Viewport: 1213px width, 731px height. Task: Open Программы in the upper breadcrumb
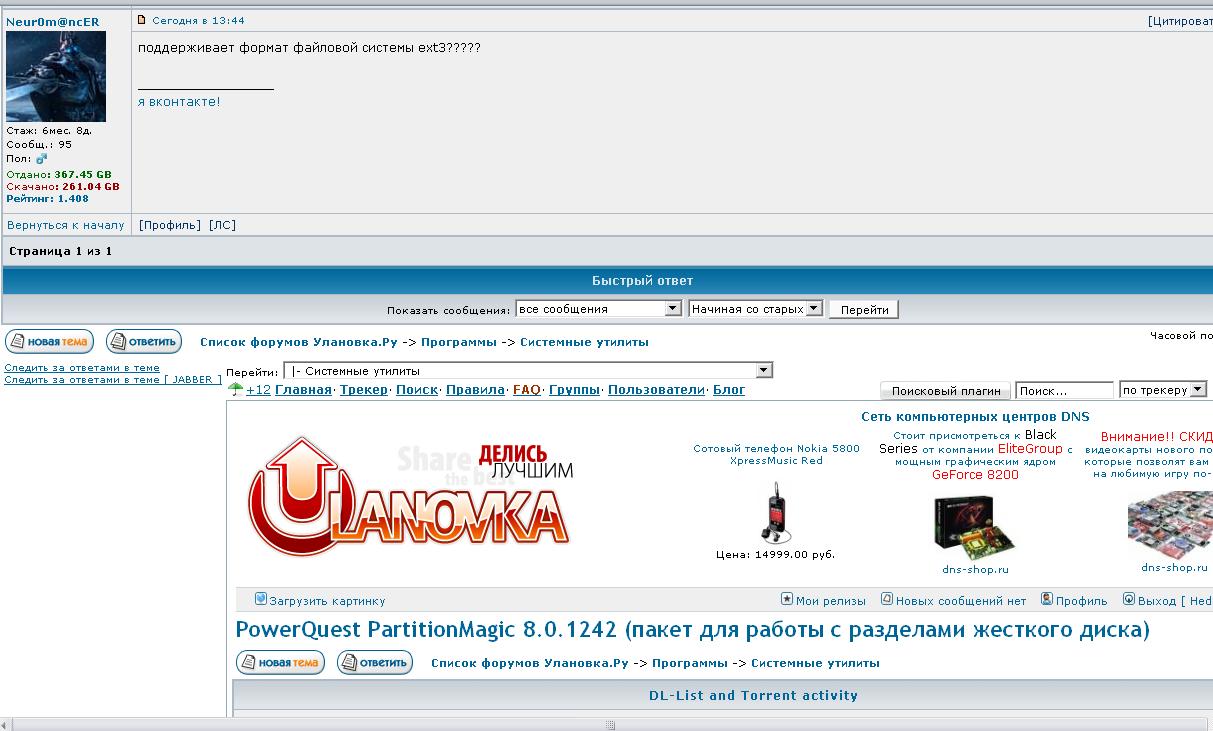coord(459,342)
